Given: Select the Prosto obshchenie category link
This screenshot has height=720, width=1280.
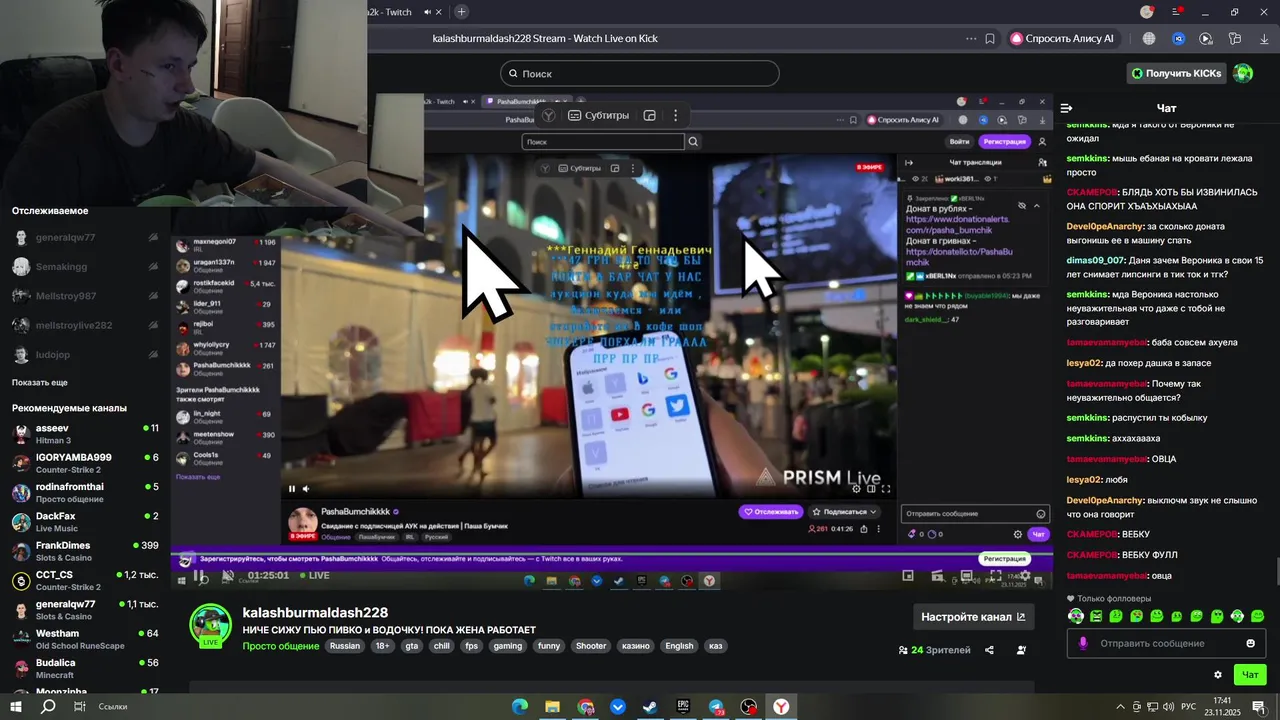Looking at the screenshot, I should tap(281, 646).
